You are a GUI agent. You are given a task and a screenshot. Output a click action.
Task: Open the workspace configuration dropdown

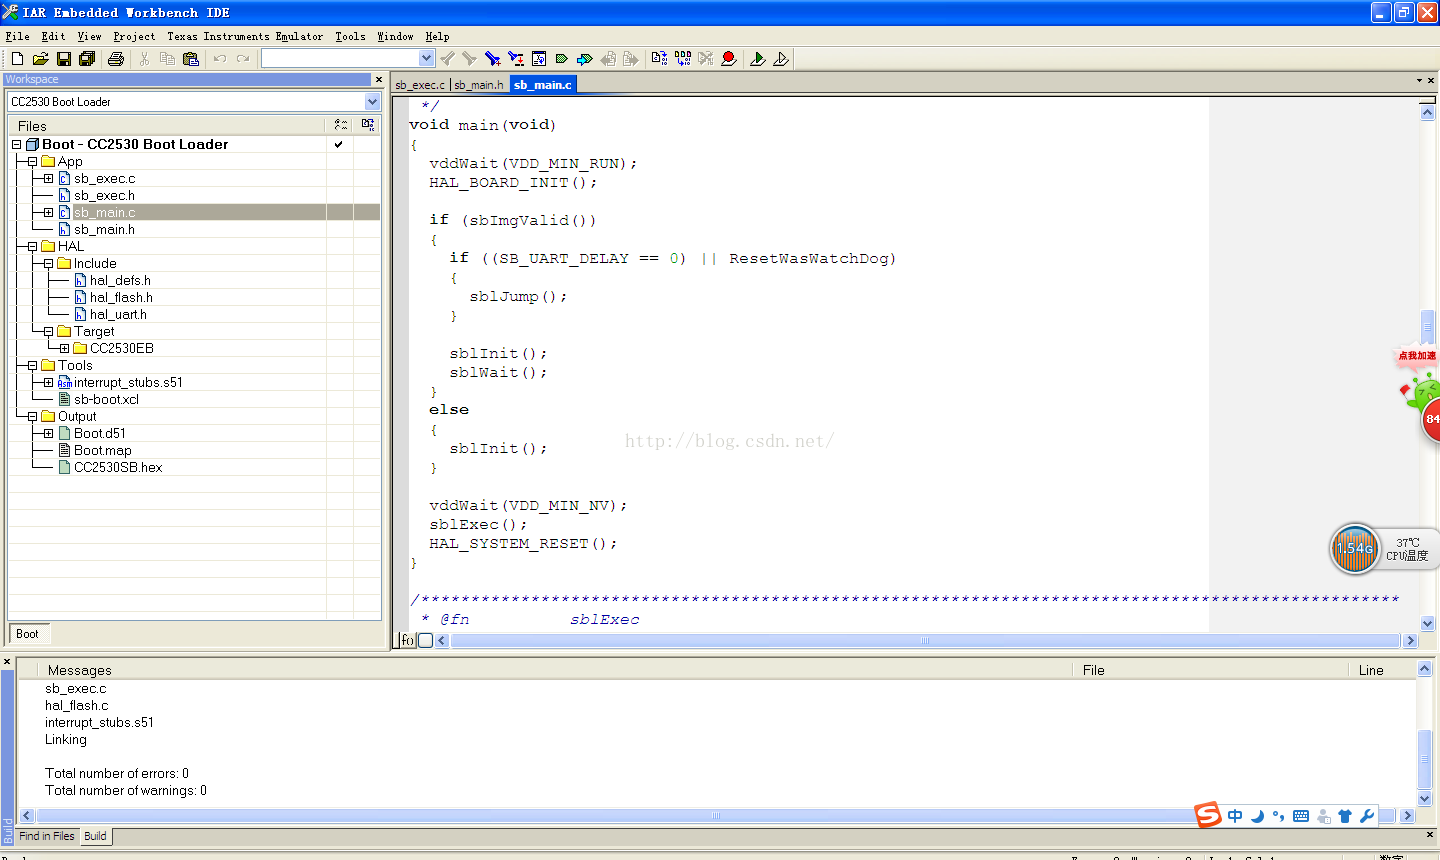point(373,101)
